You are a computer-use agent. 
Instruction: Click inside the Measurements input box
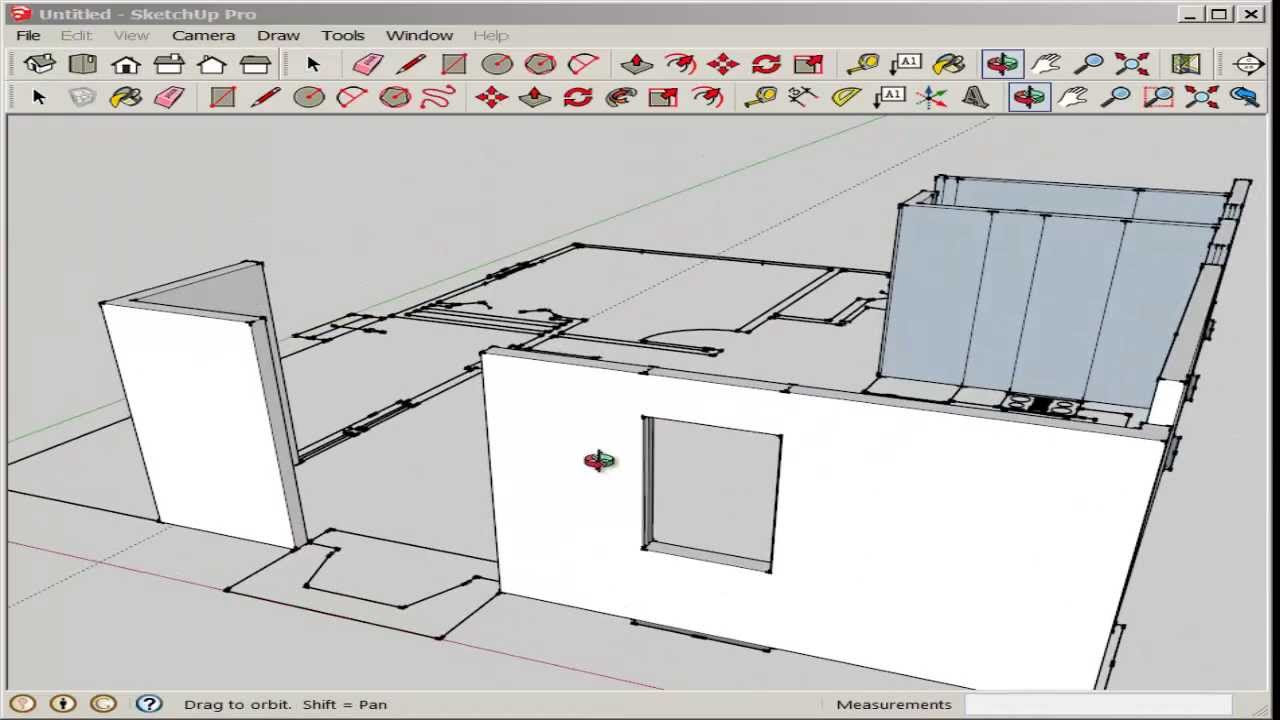(1099, 704)
